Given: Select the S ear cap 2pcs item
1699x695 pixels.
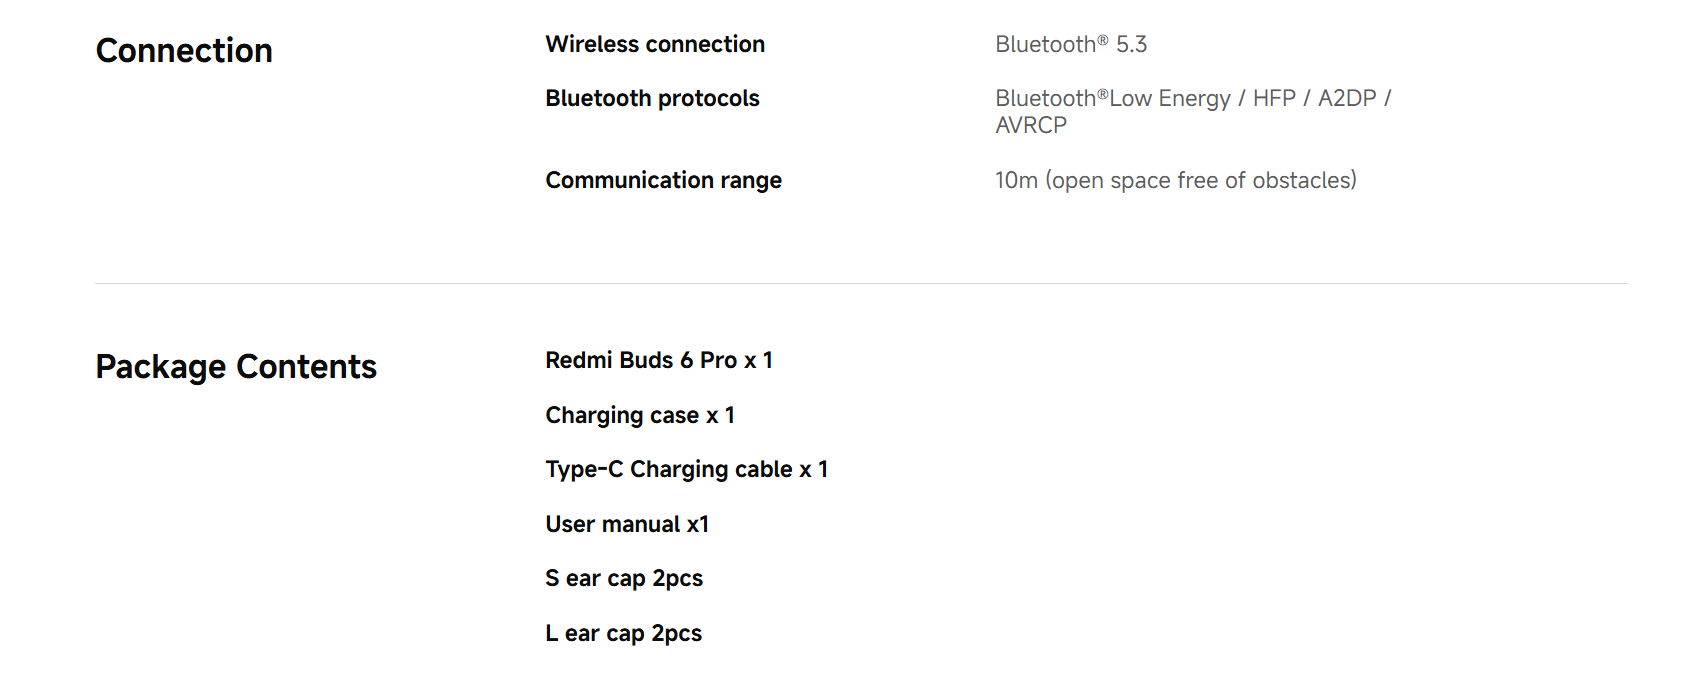Looking at the screenshot, I should [x=624, y=579].
